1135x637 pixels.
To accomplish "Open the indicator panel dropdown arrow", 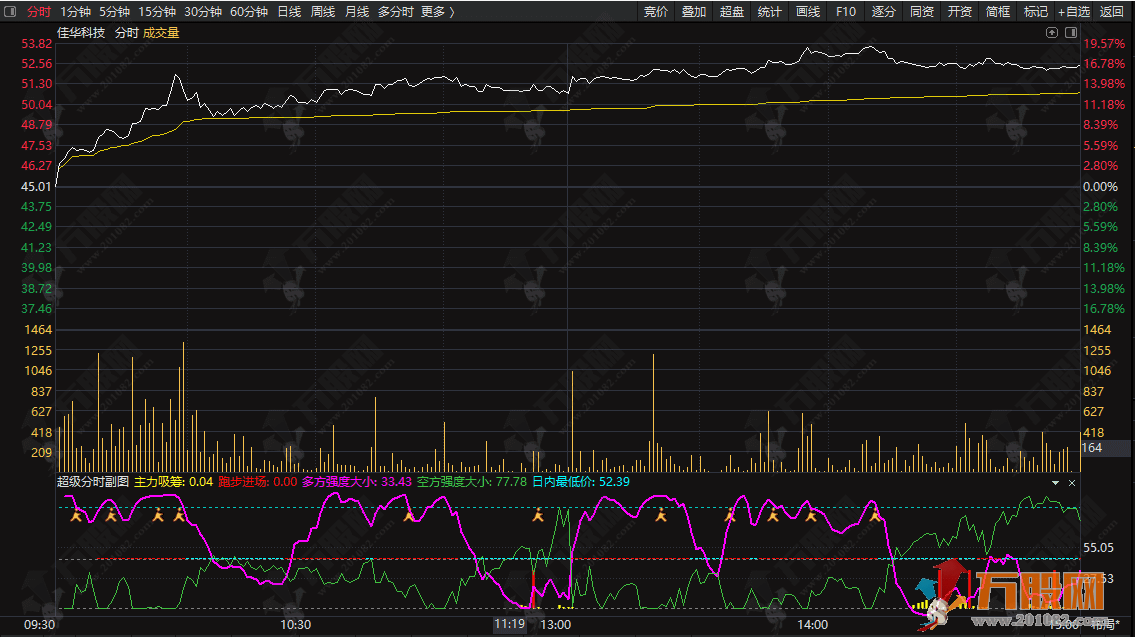I will tap(1055, 482).
